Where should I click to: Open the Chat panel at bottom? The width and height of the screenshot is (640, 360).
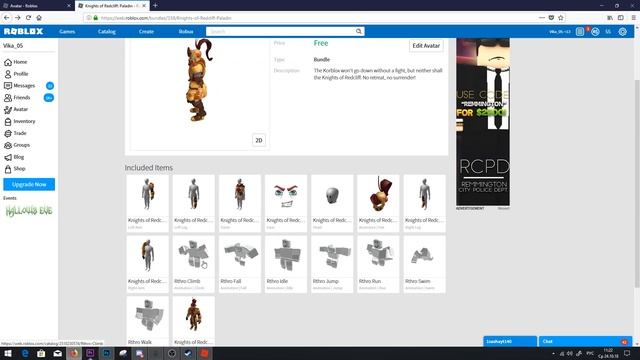tap(585, 341)
